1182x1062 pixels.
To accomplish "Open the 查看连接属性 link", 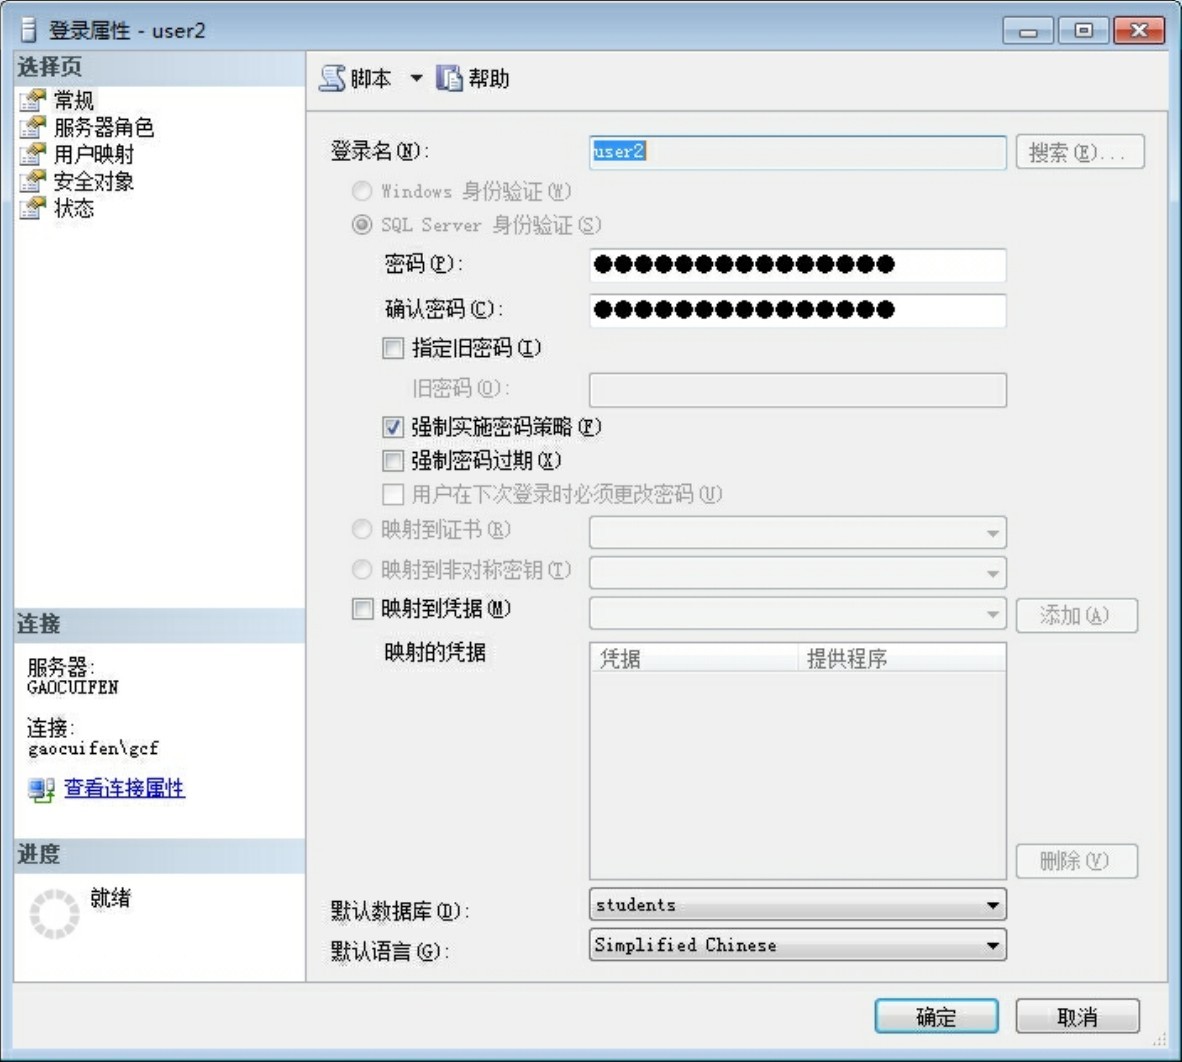I will [x=125, y=788].
